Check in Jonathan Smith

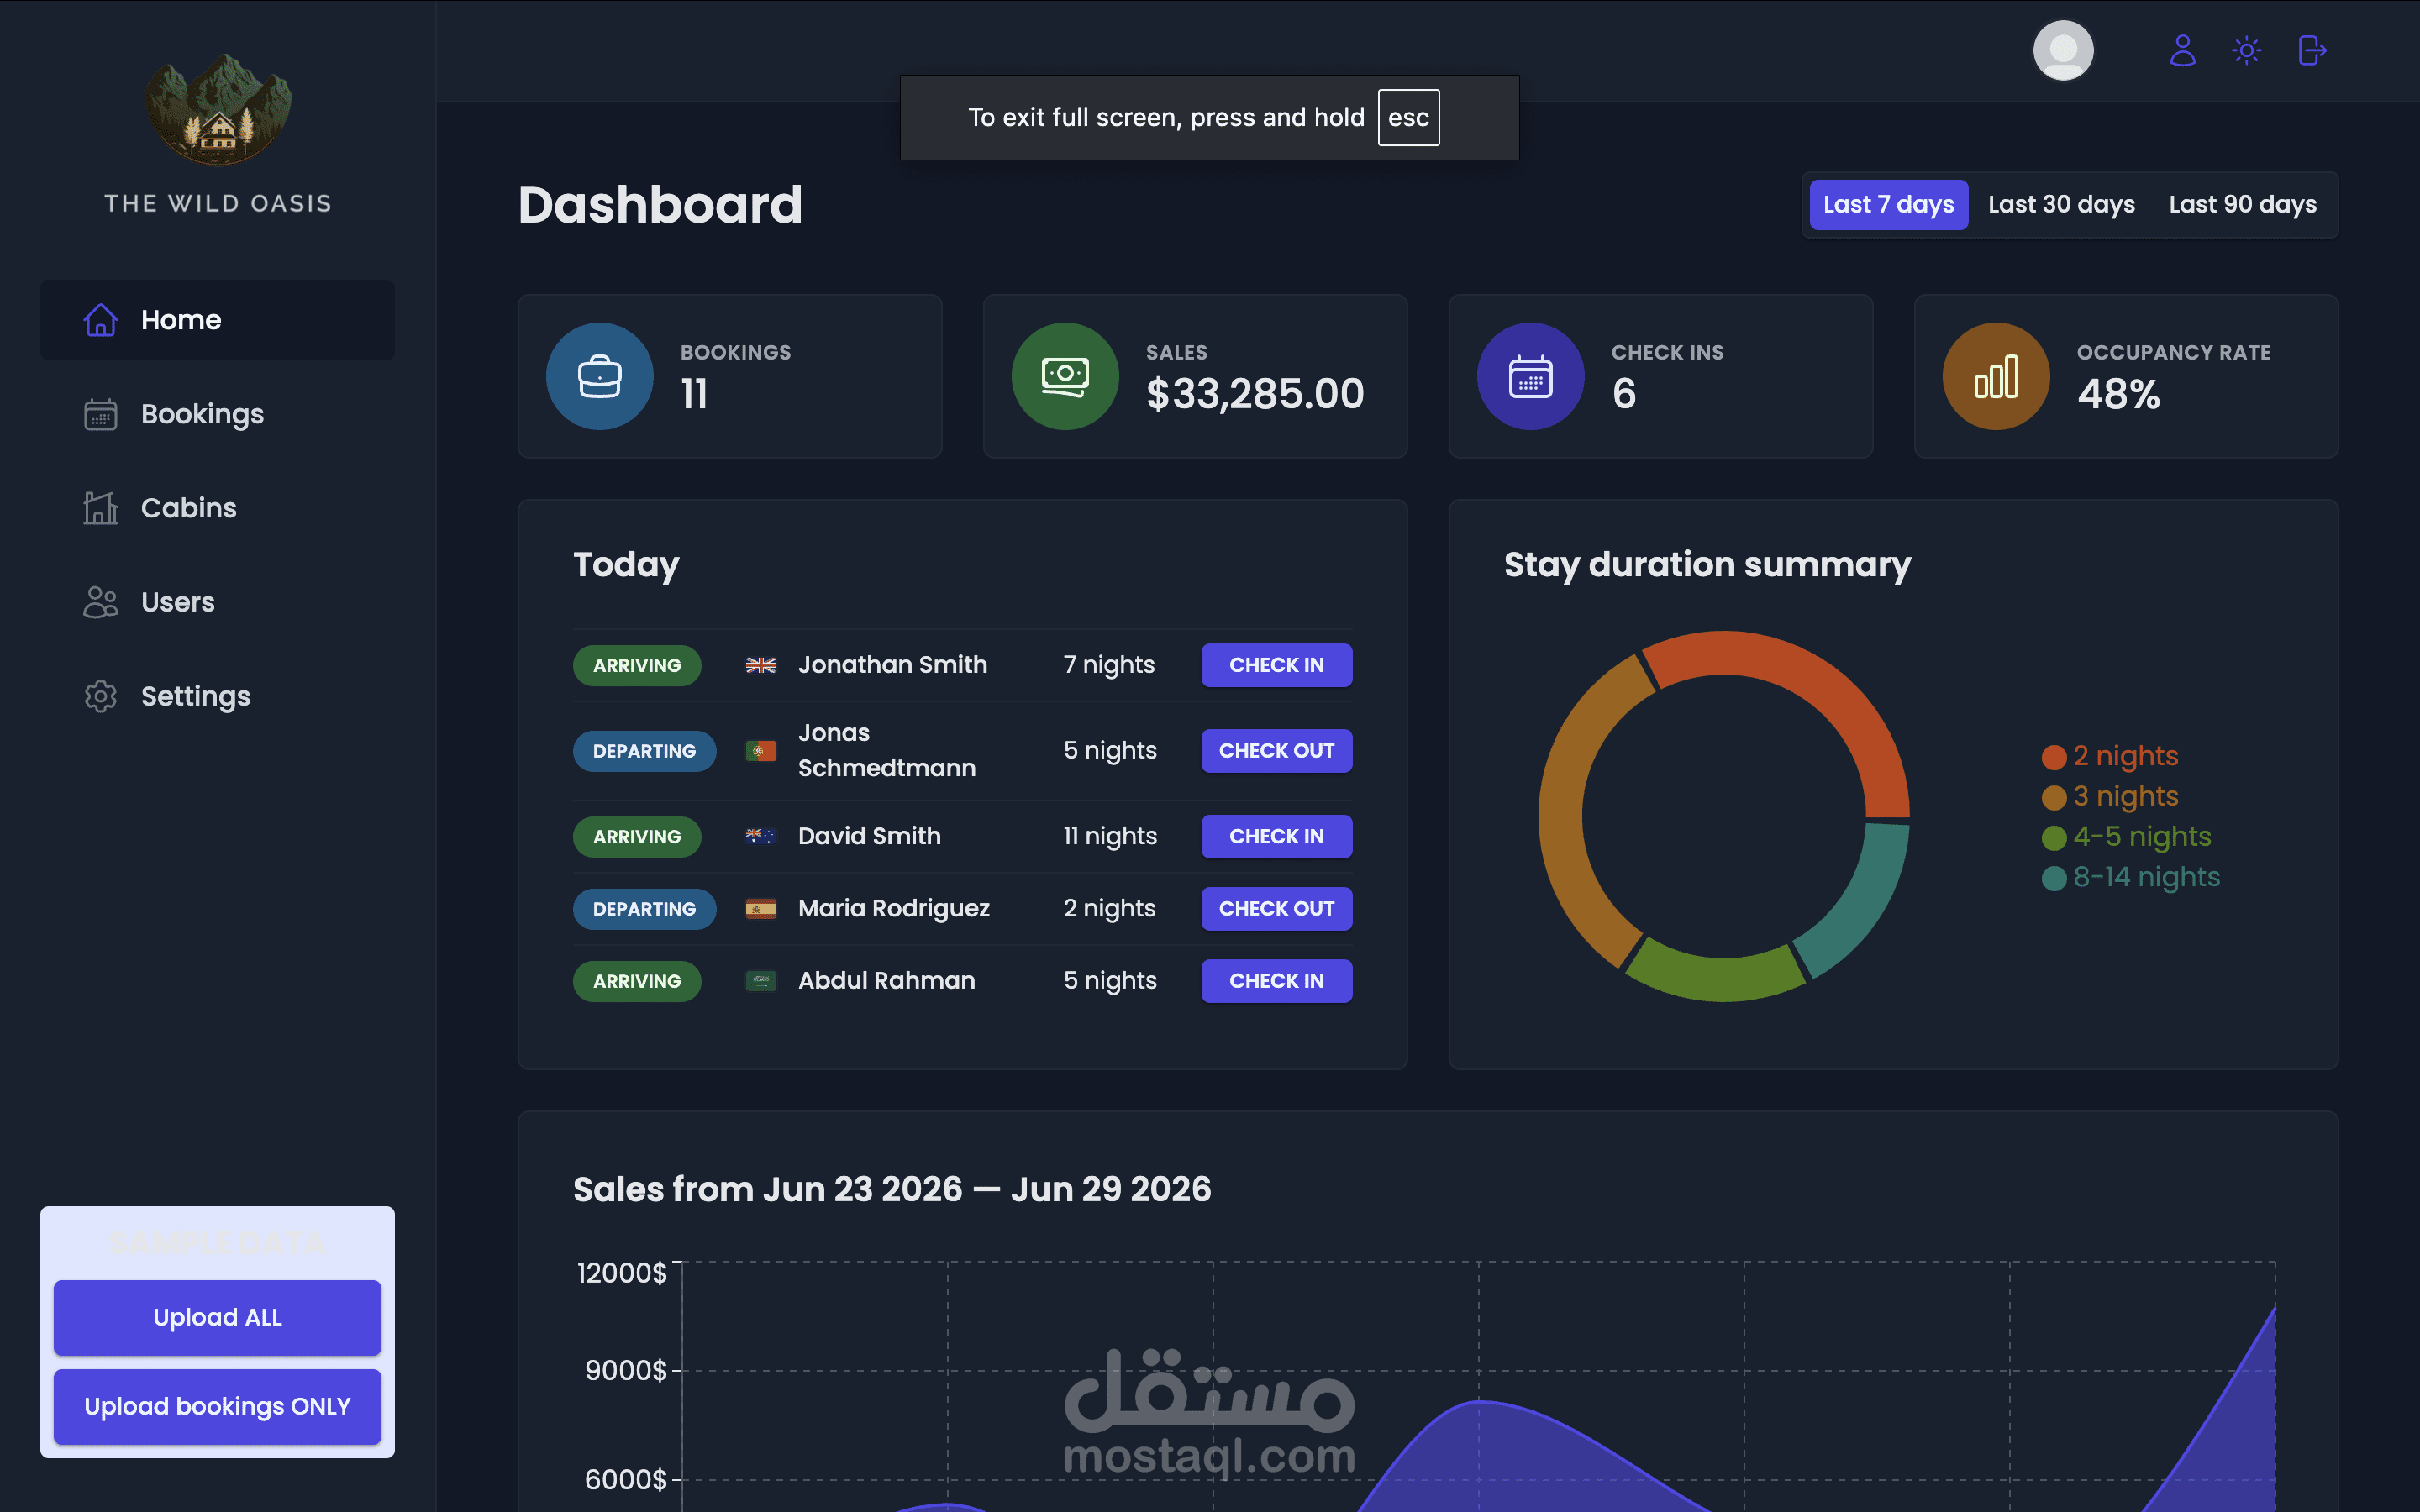point(1276,665)
